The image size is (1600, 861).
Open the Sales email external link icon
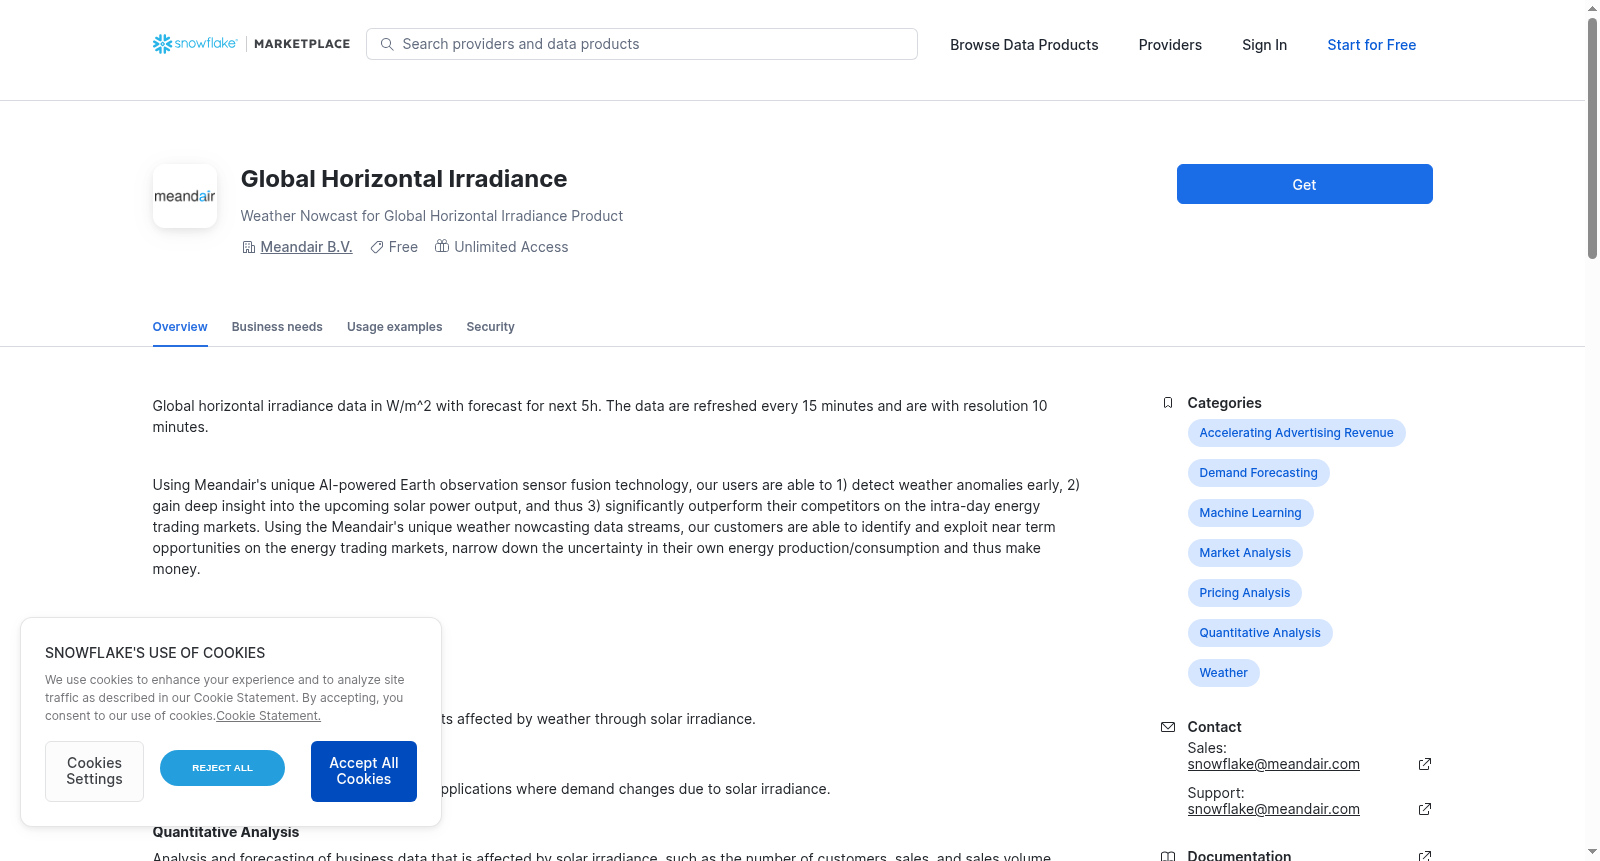point(1425,764)
